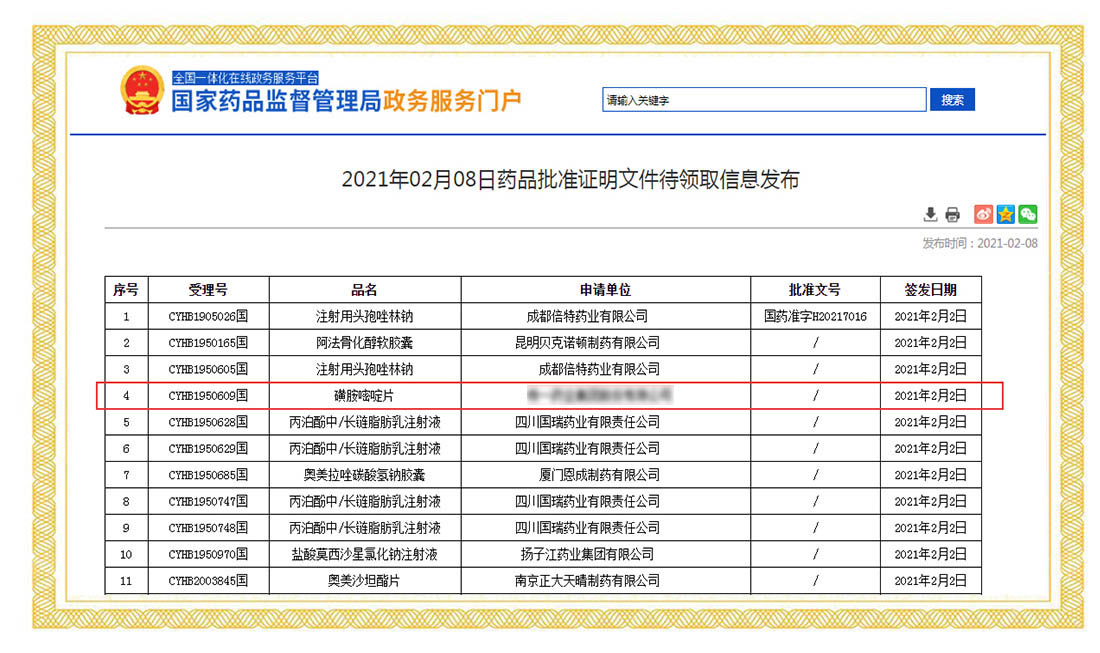Click the 品名 column header
Image resolution: width=1100 pixels, height=653 pixels.
364,290
